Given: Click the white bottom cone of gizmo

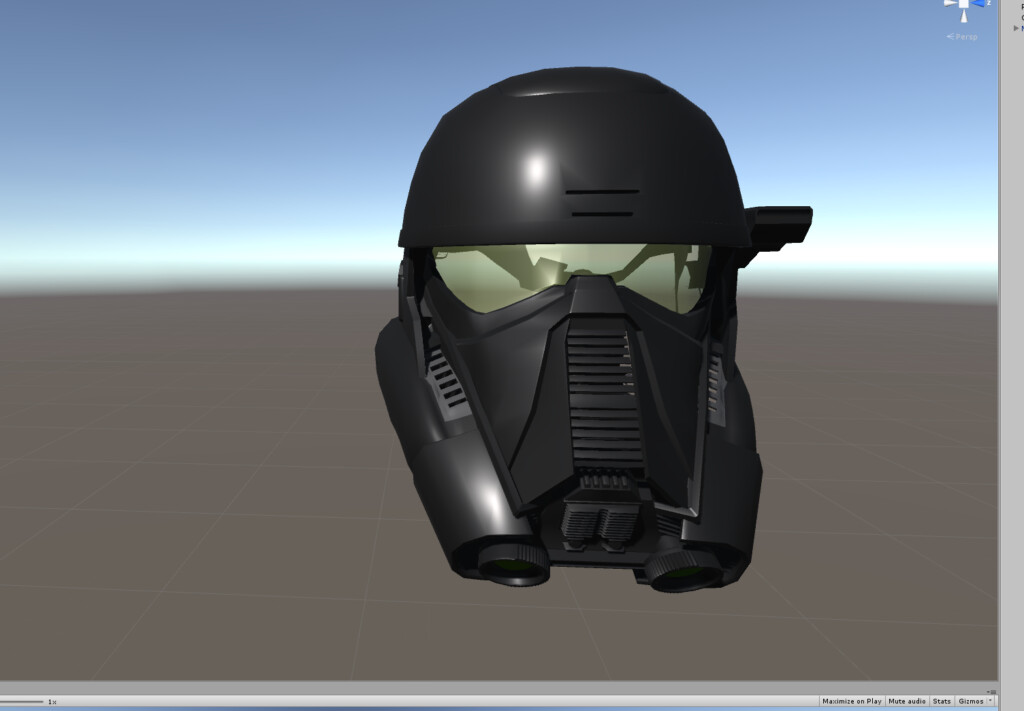Looking at the screenshot, I should (963, 15).
